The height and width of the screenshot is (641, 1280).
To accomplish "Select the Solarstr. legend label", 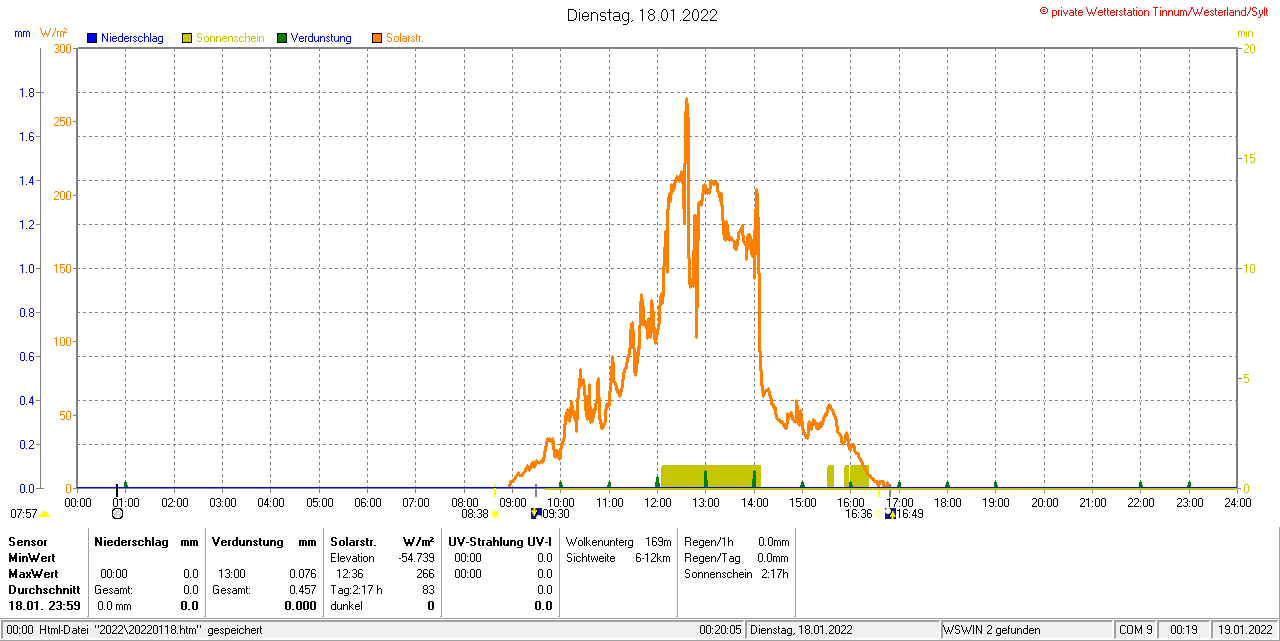I will click(x=405, y=38).
